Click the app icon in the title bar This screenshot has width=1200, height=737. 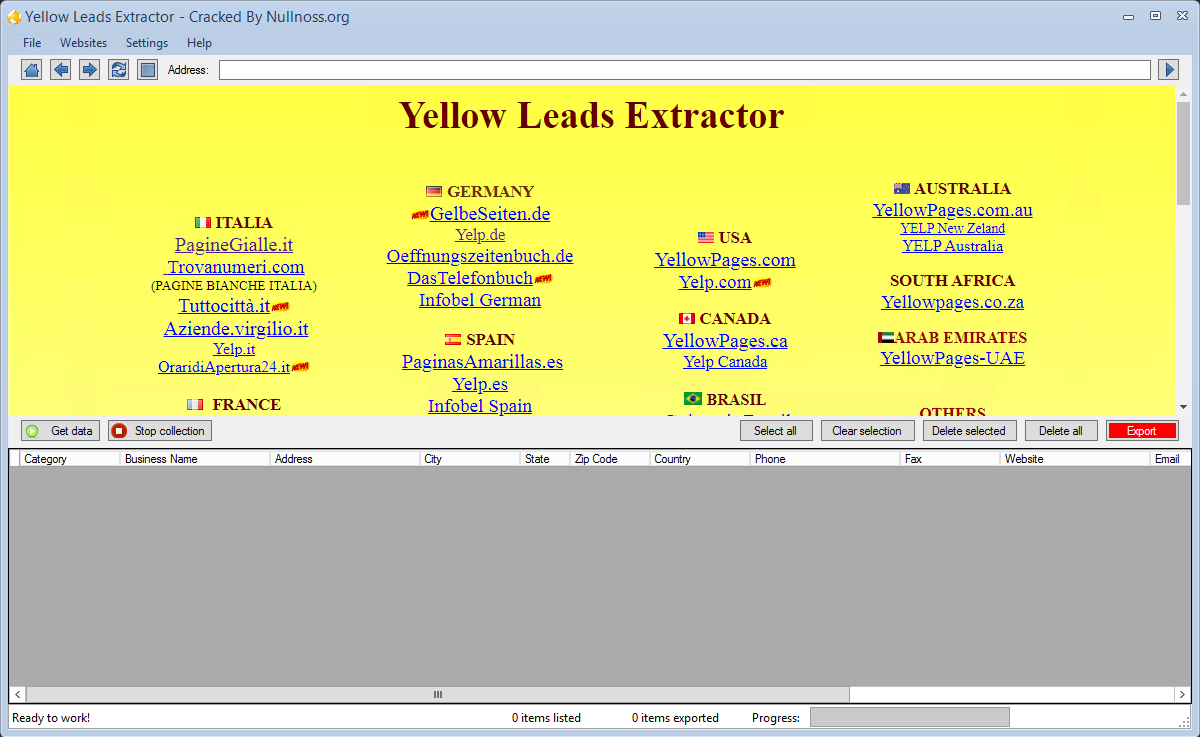[14, 17]
